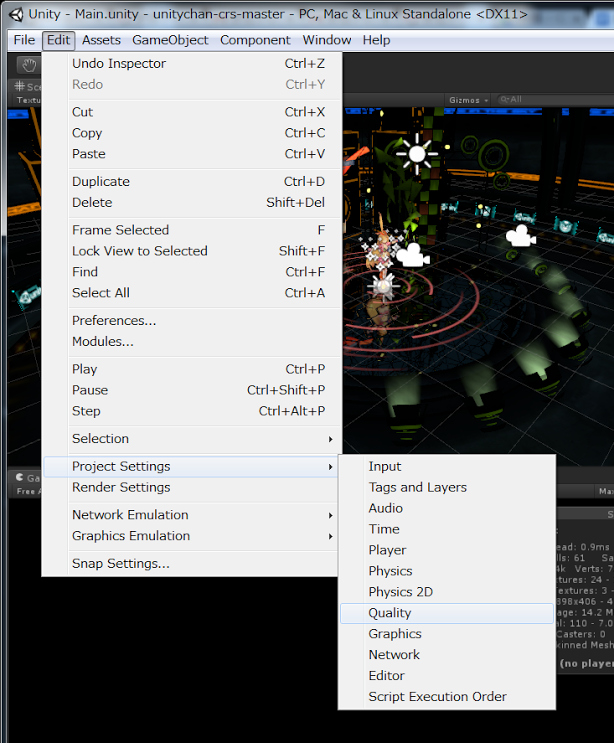Open the Textured draw mode dropdown
The image size is (614, 743).
coord(27,100)
